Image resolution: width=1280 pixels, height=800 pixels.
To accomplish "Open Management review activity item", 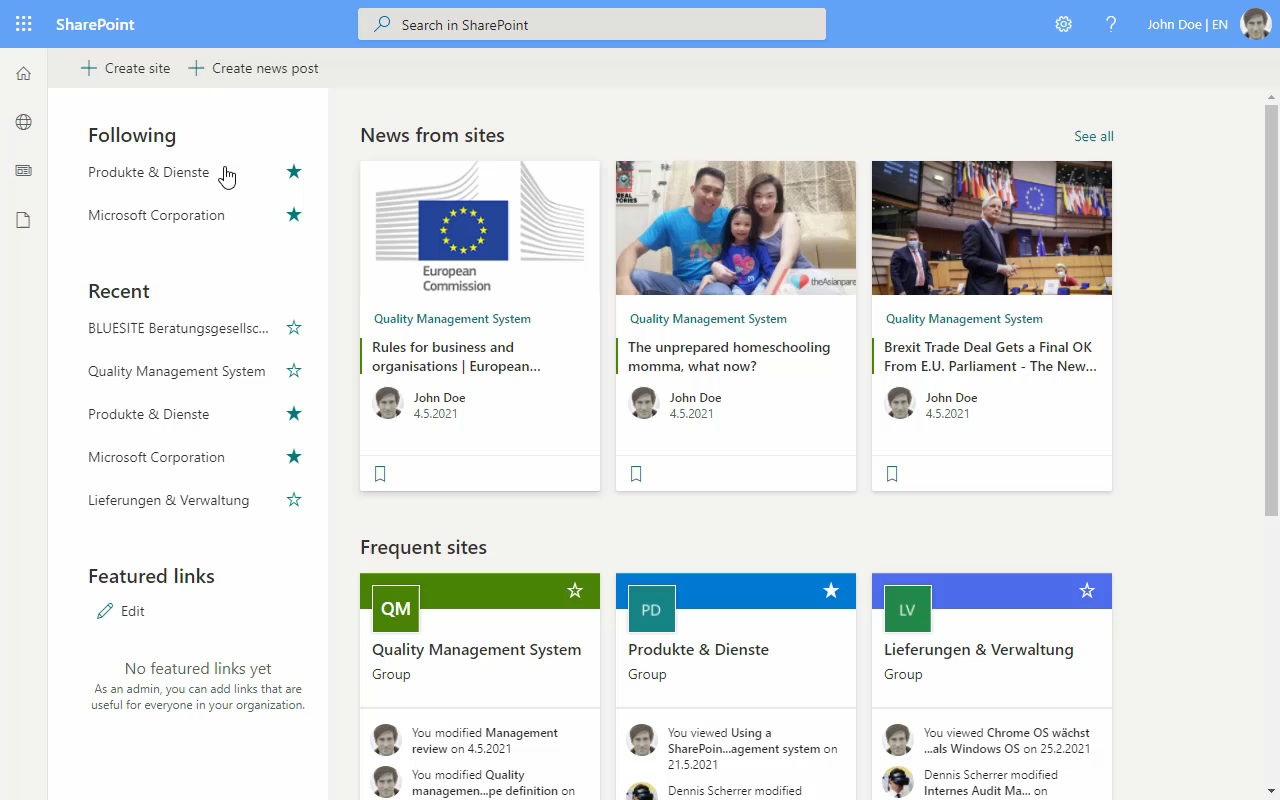I will [485, 741].
